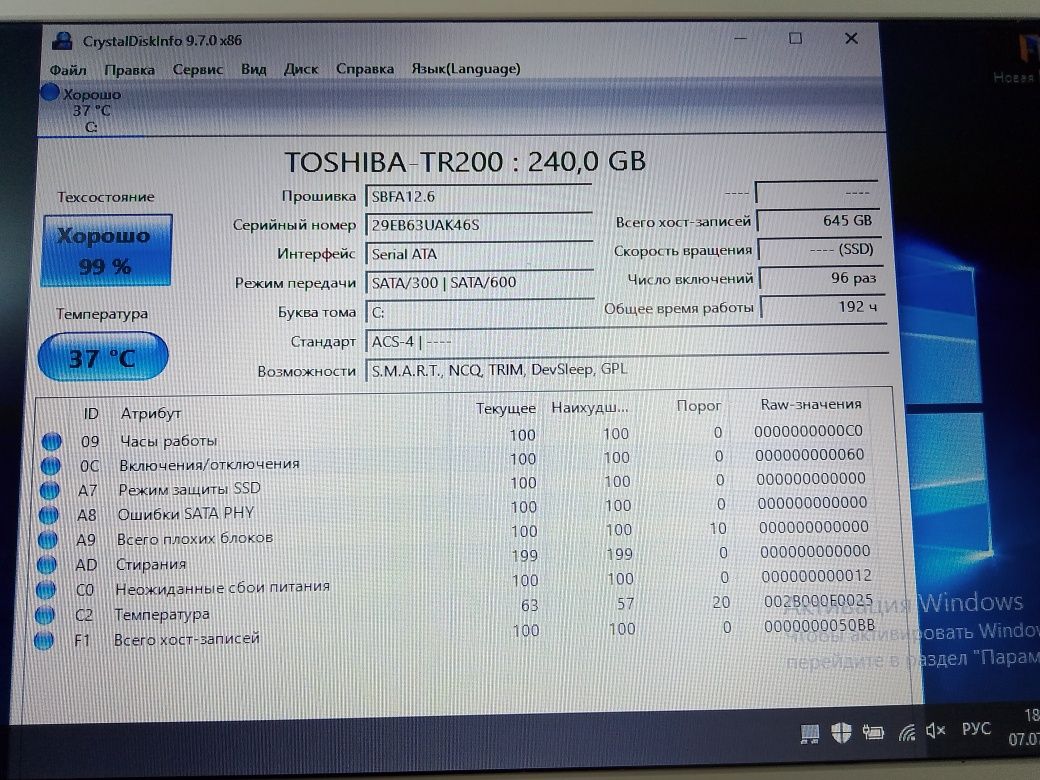Click the Raw-значения column header
This screenshot has height=780, width=1040.
[811, 405]
